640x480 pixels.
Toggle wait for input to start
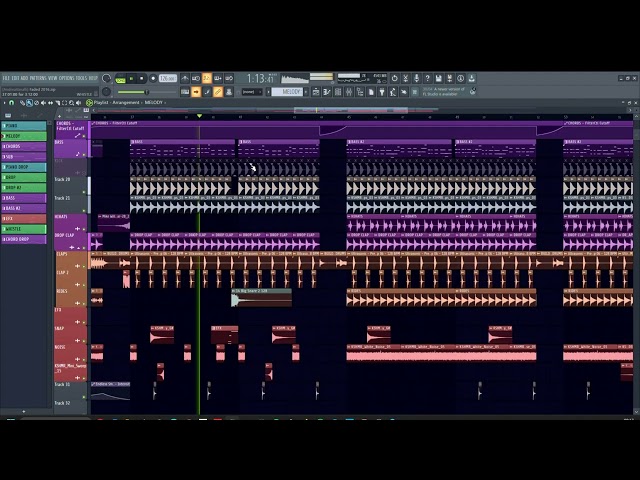196,78
